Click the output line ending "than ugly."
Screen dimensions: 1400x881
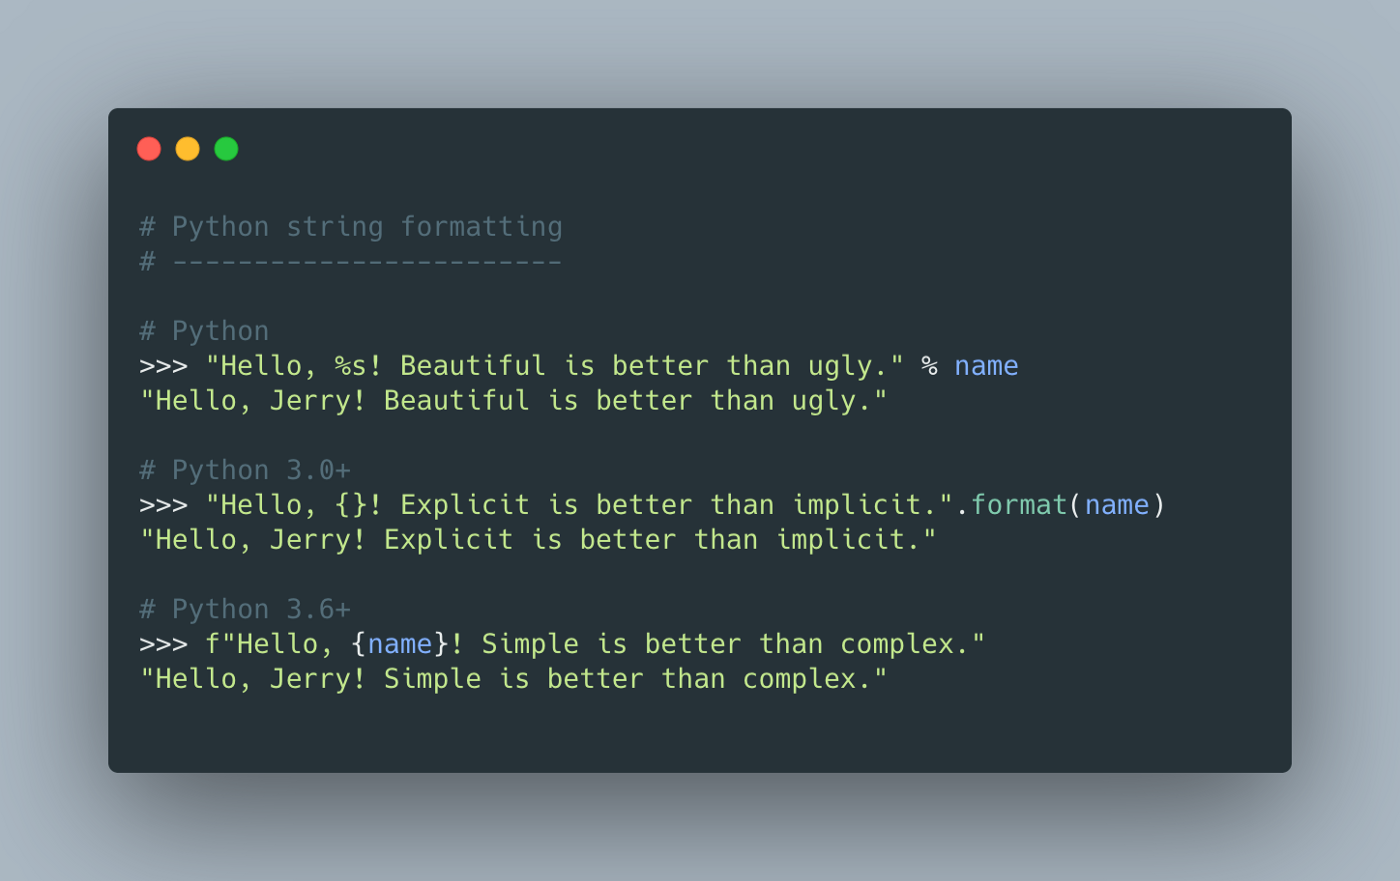514,401
